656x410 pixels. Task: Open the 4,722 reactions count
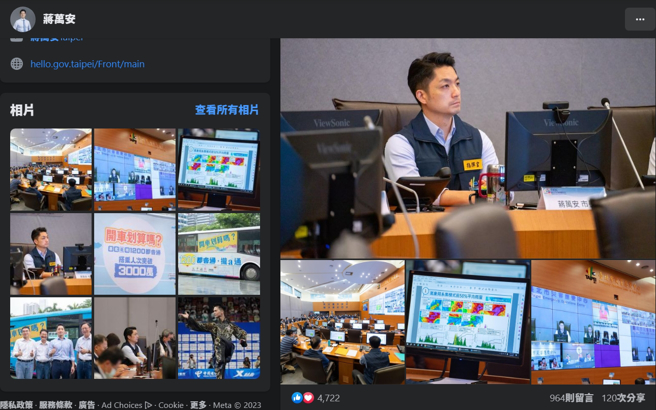(x=329, y=398)
